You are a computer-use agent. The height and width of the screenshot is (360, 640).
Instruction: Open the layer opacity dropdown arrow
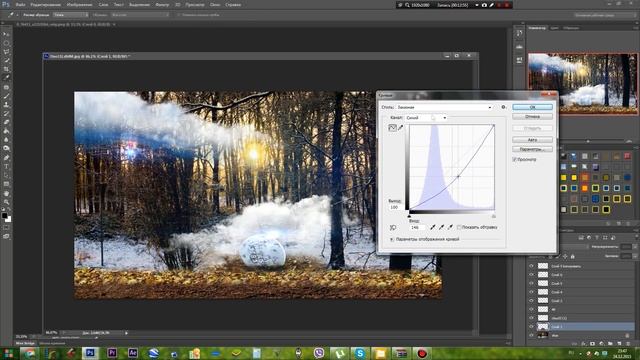click(635, 247)
